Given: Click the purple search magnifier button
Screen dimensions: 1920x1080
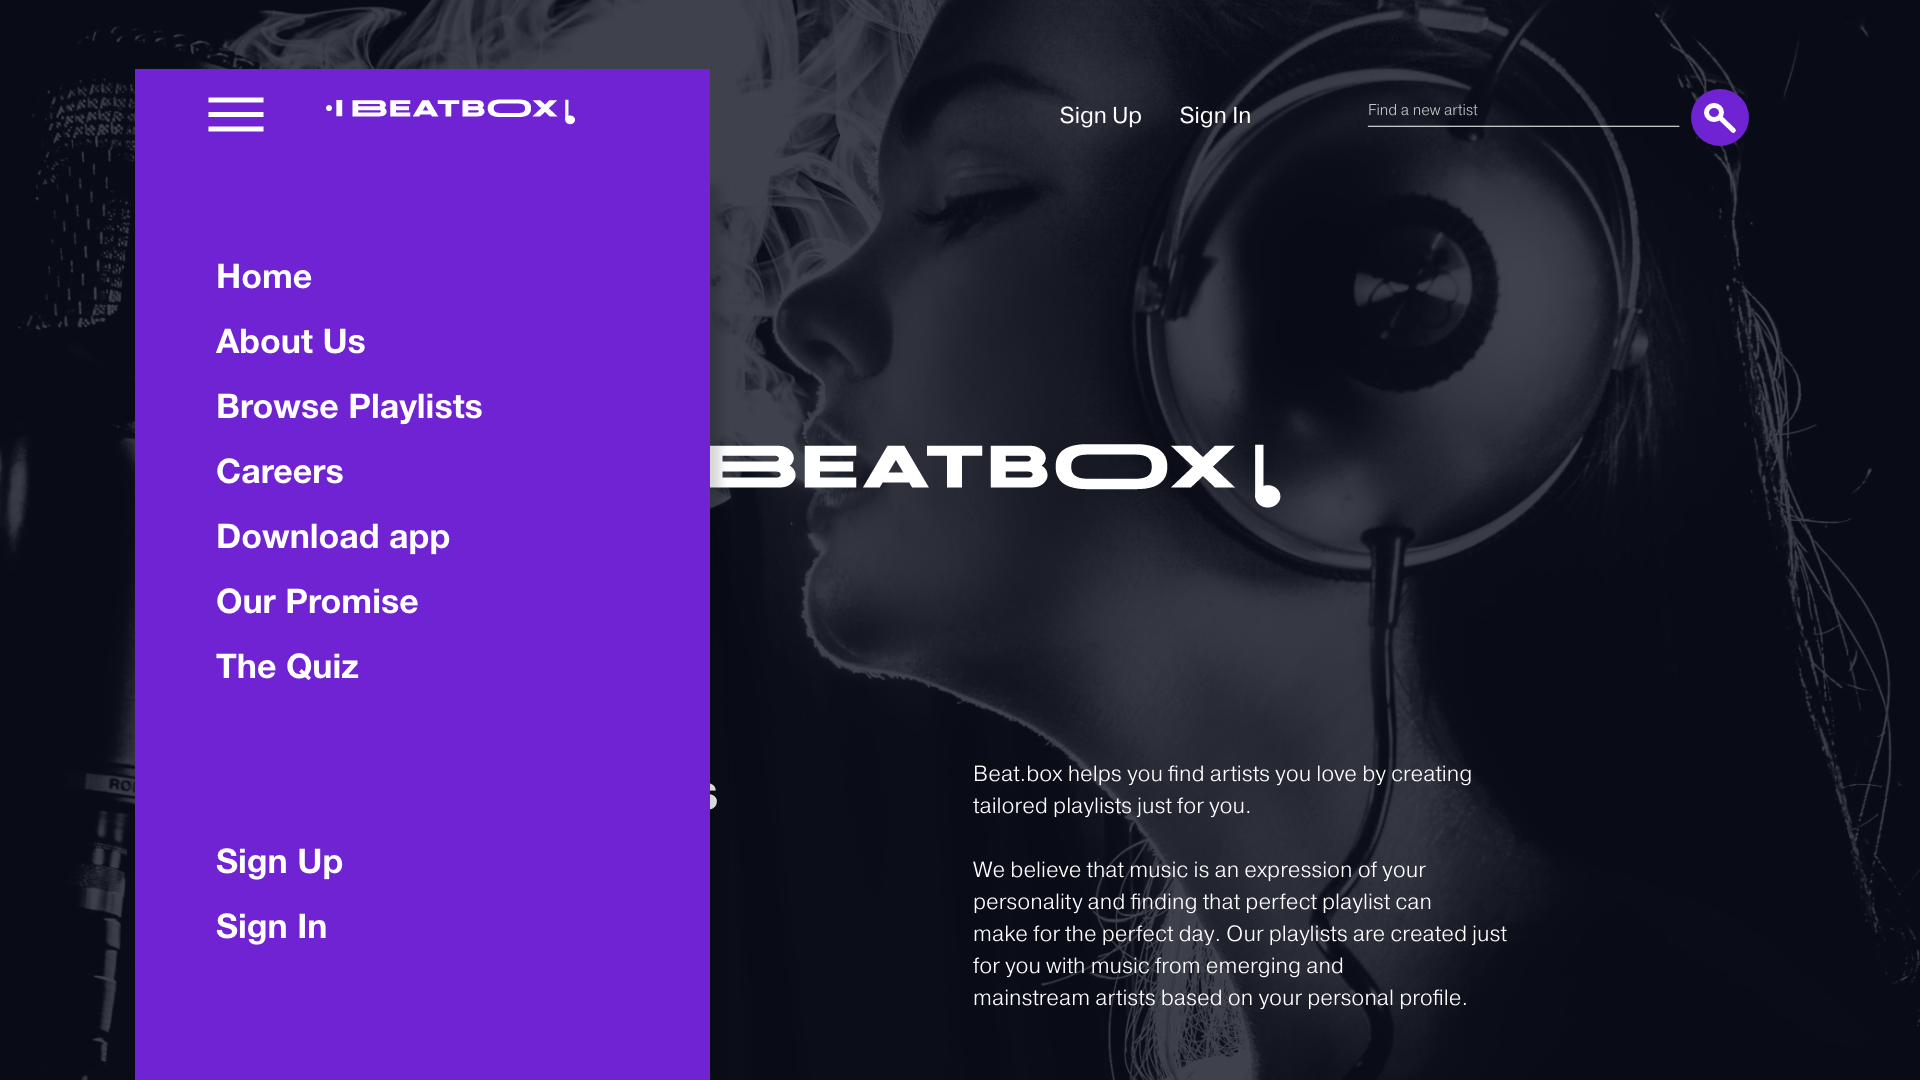Looking at the screenshot, I should [1719, 117].
